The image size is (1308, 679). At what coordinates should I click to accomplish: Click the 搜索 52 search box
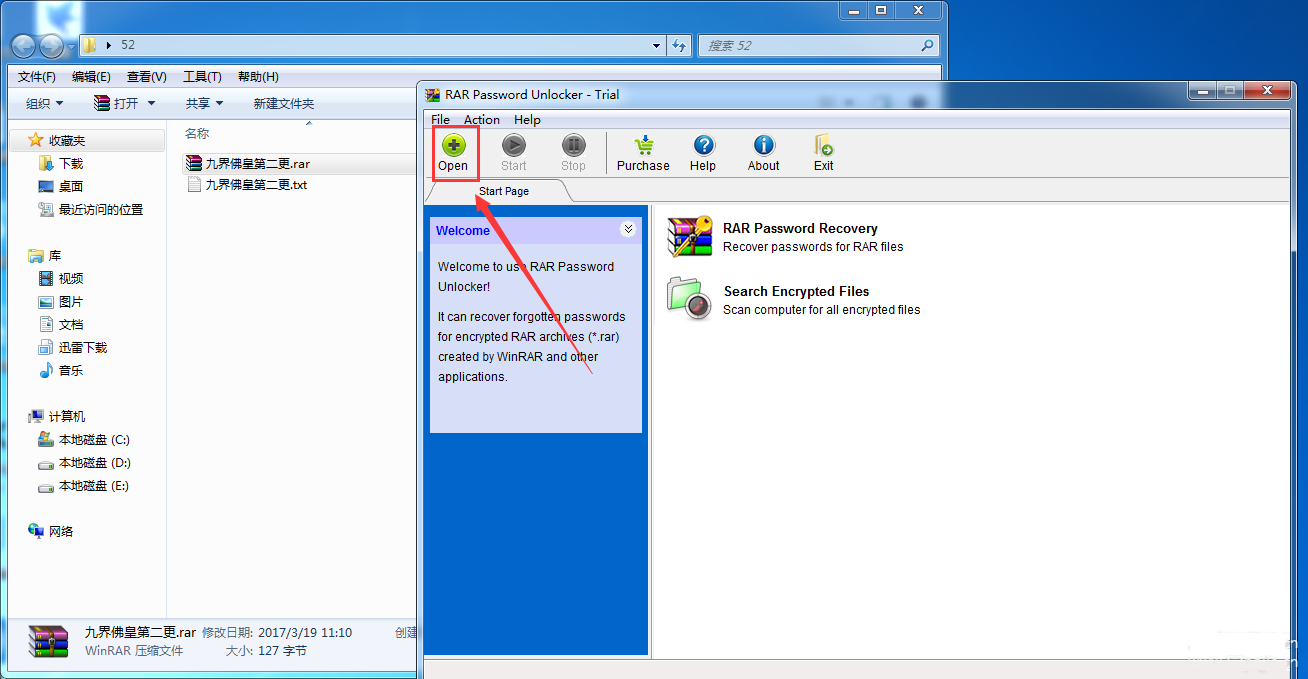818,46
